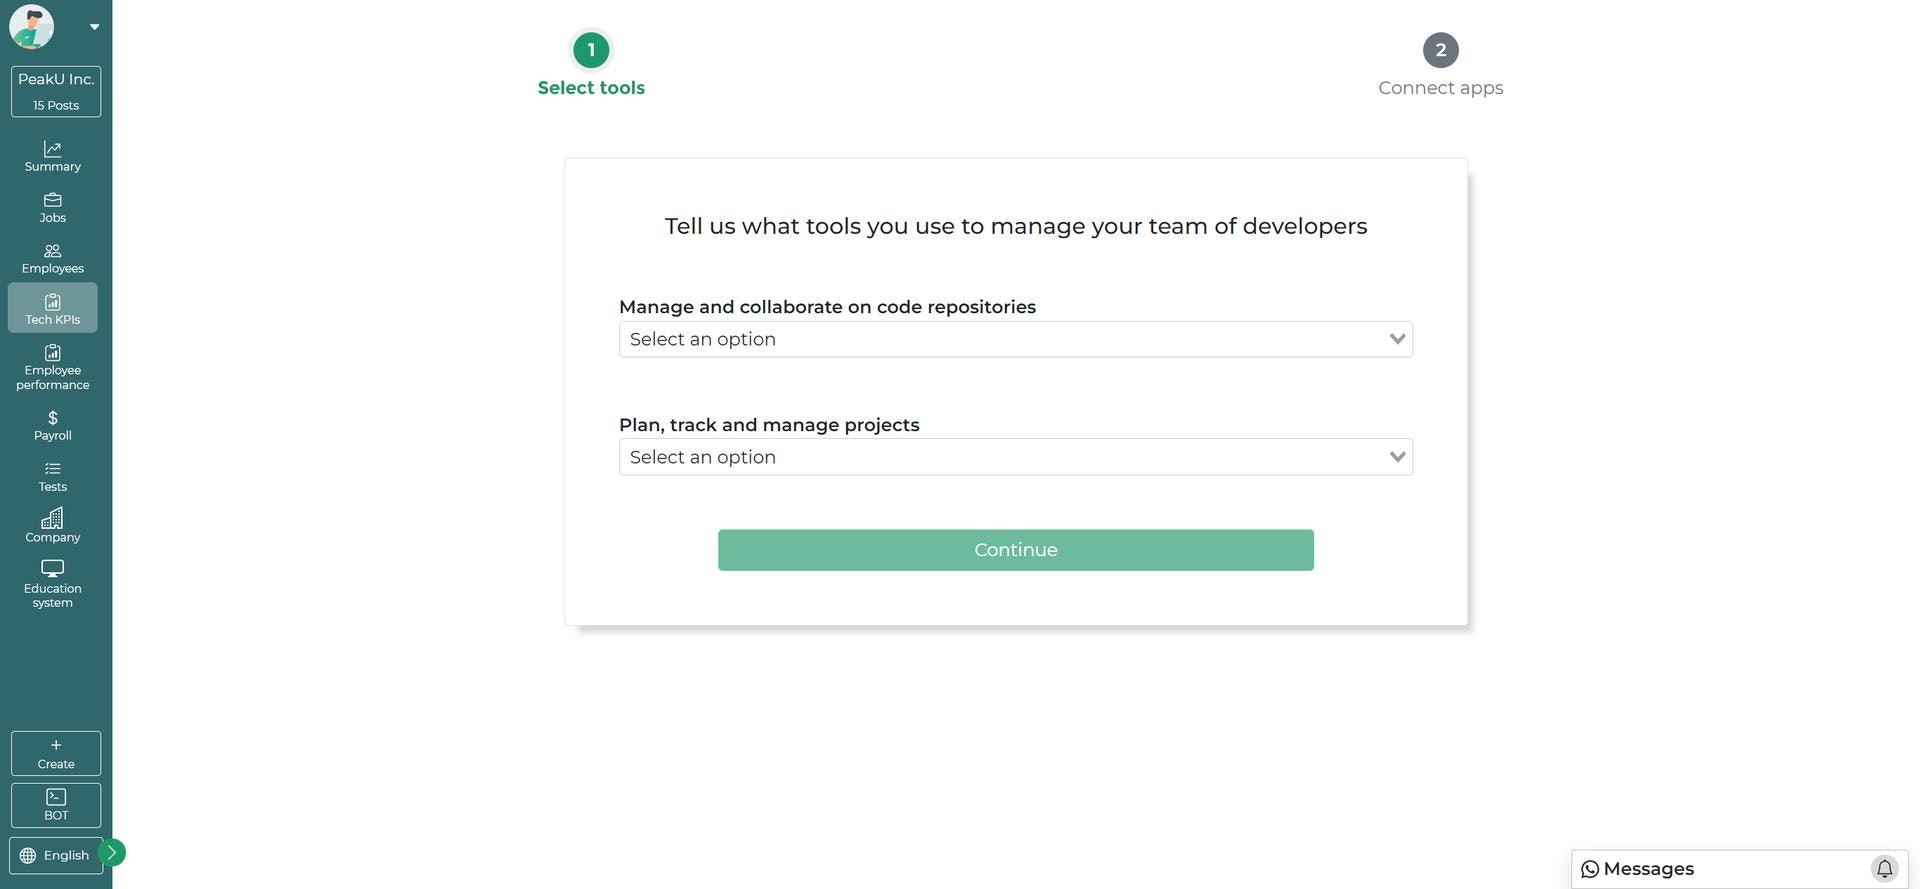Select the Jobs icon
Screen dimensions: 1920x889
pos(52,206)
